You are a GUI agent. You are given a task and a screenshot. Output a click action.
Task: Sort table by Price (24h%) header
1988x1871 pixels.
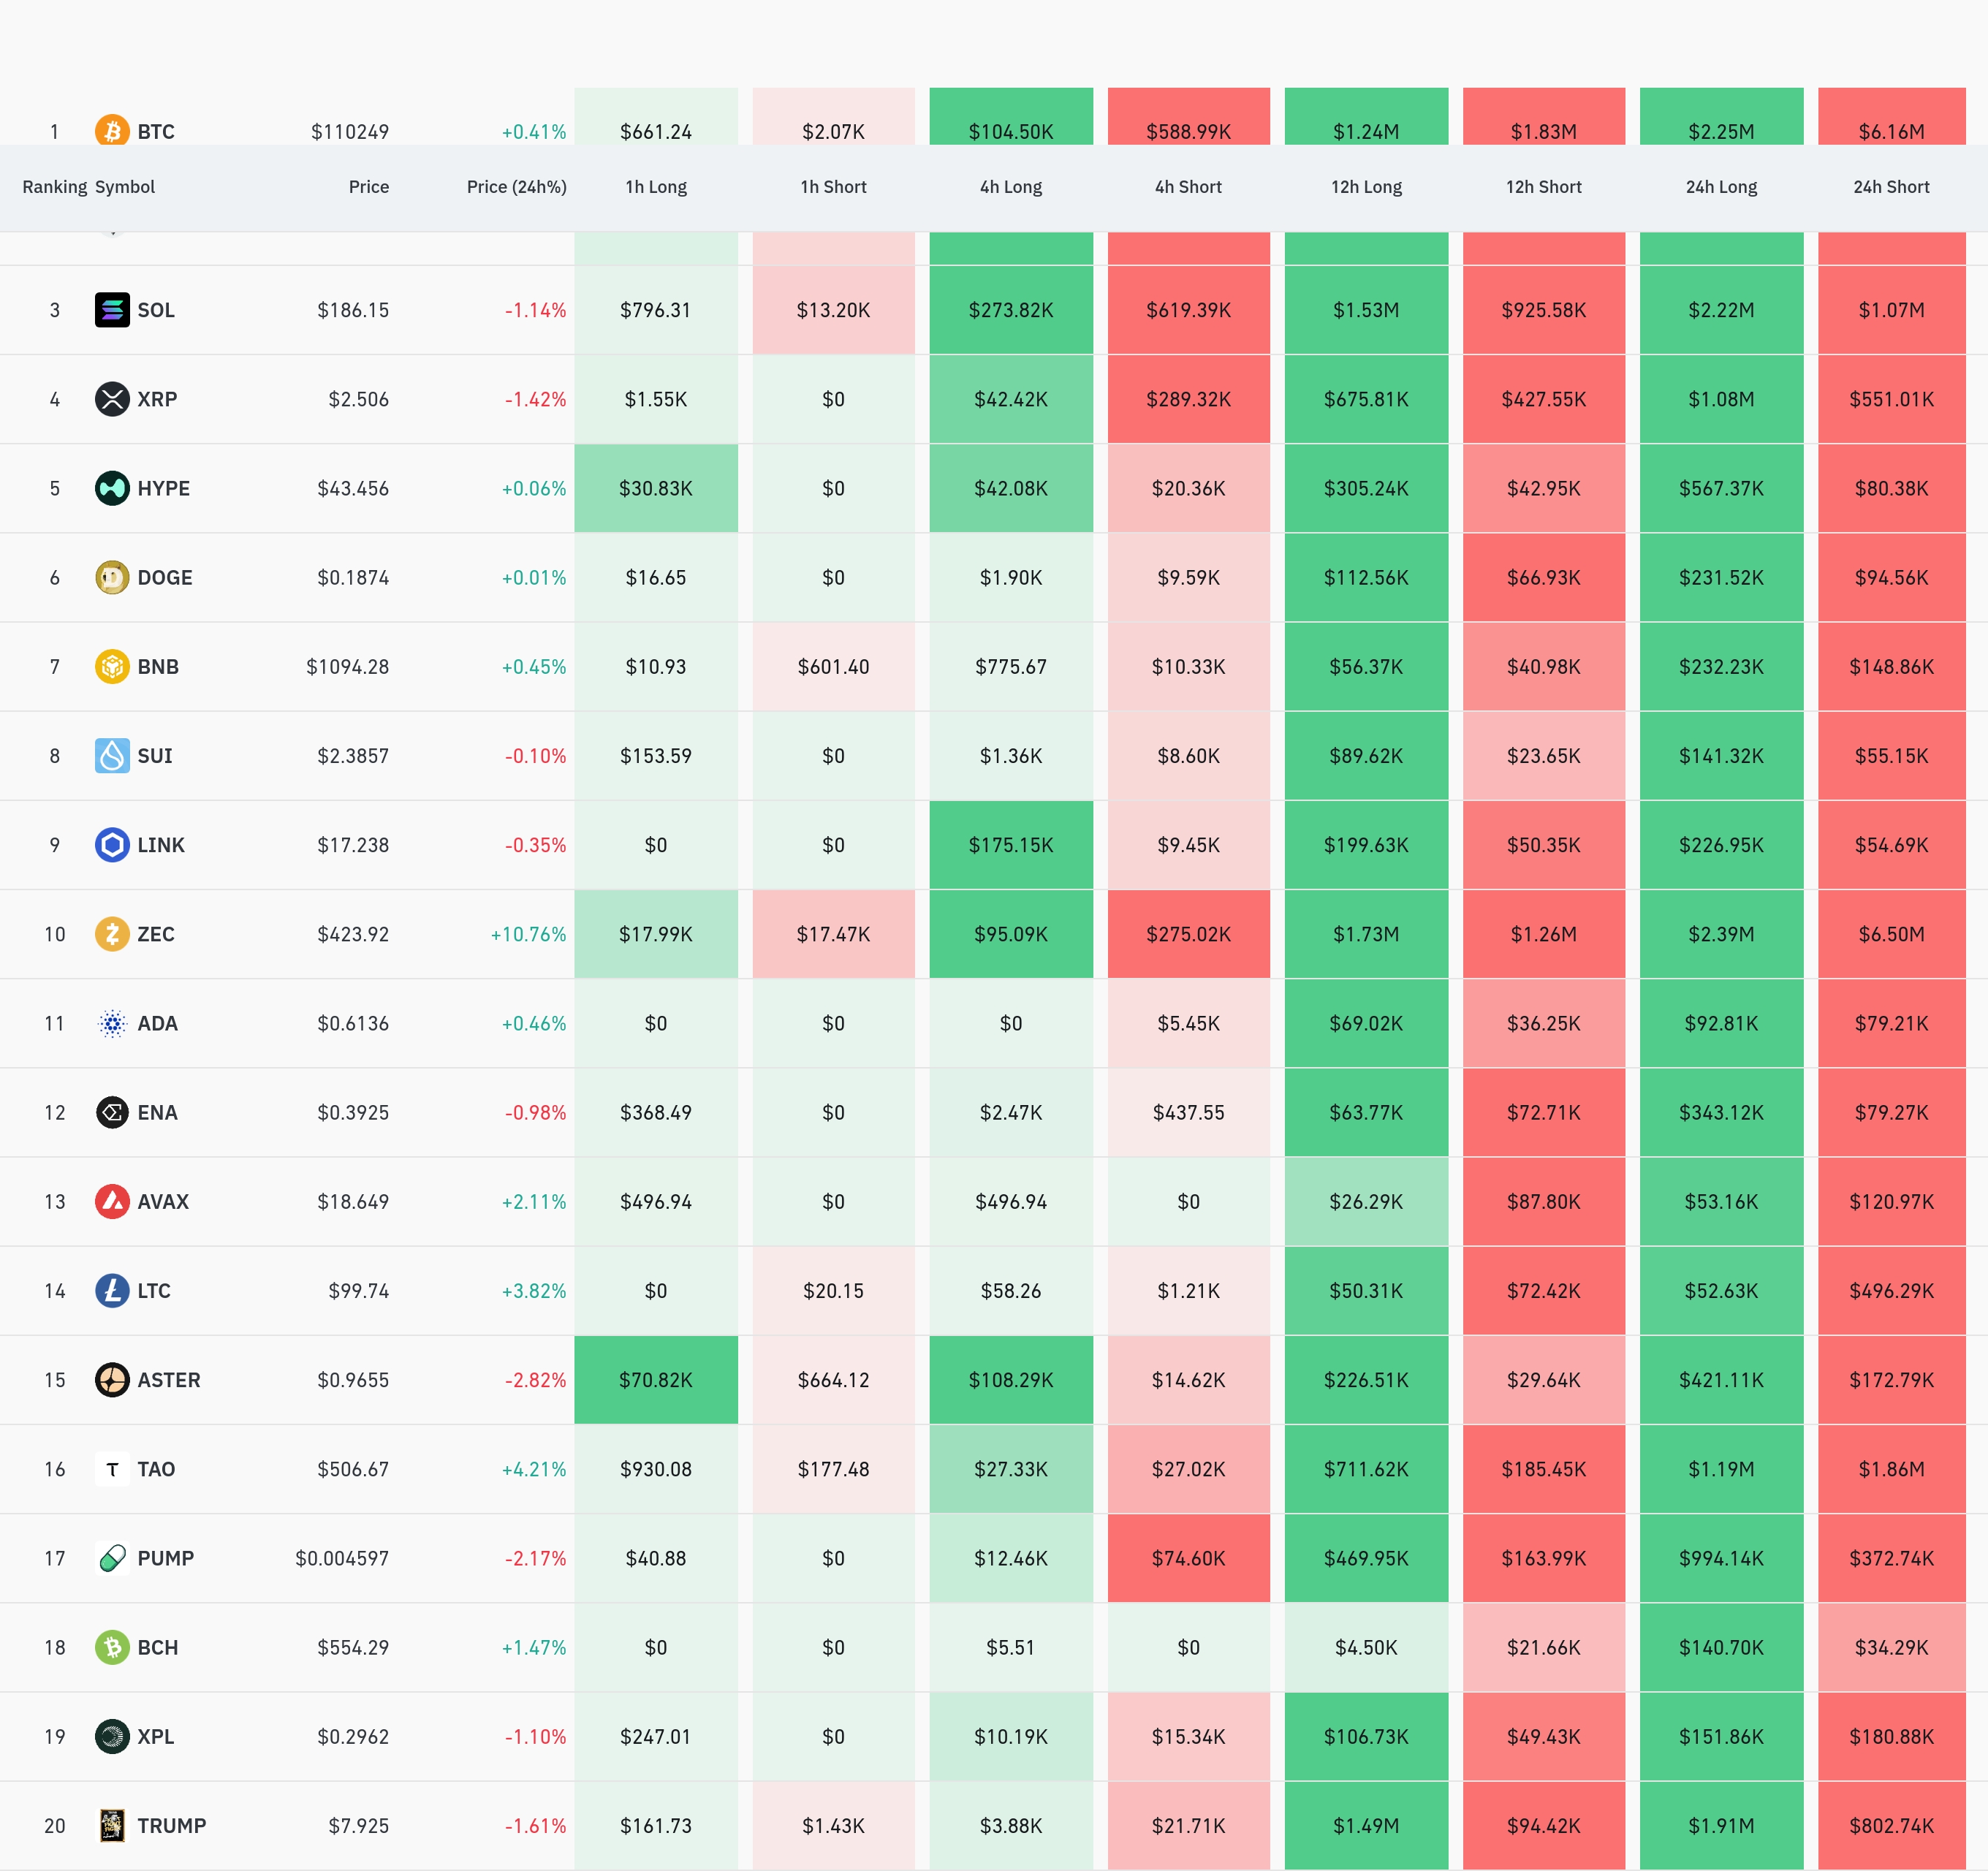pyautogui.click(x=516, y=187)
